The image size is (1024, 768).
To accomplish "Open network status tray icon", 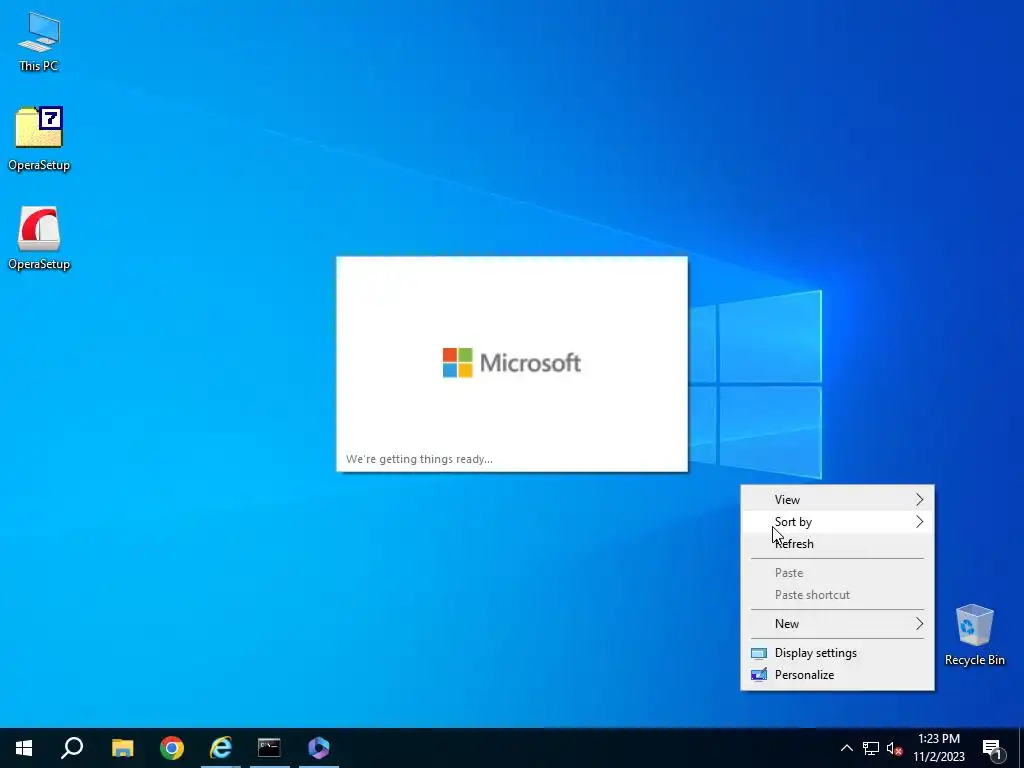I will pyautogui.click(x=871, y=748).
